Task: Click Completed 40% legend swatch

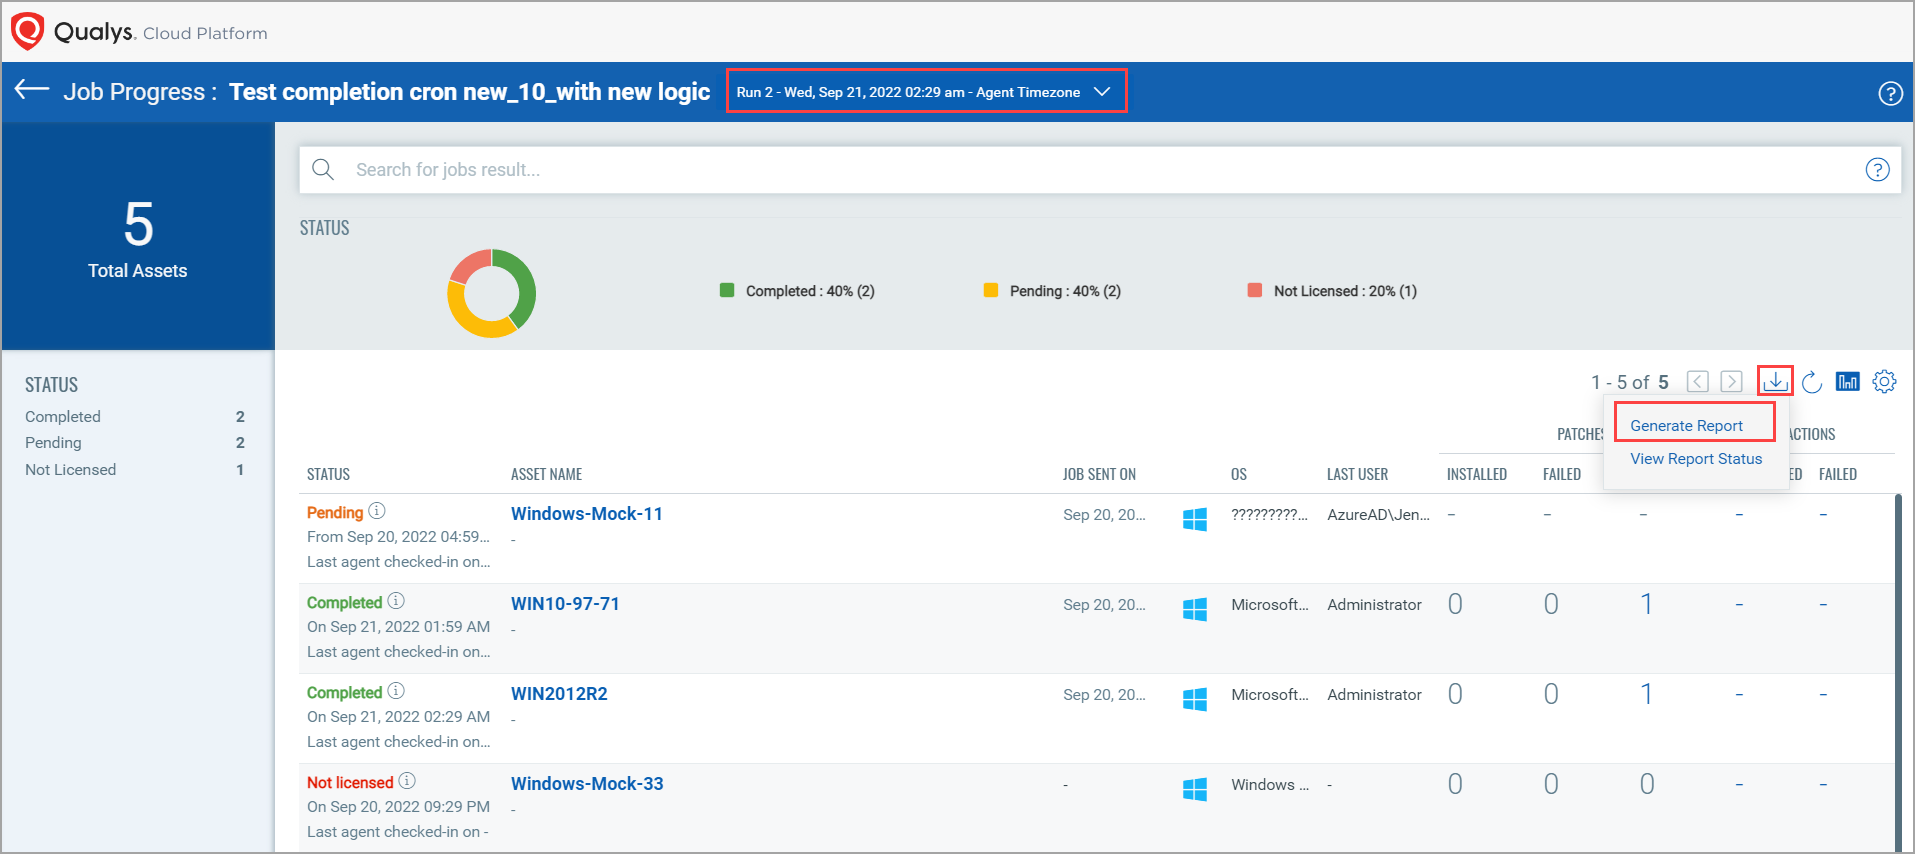Action: 727,290
